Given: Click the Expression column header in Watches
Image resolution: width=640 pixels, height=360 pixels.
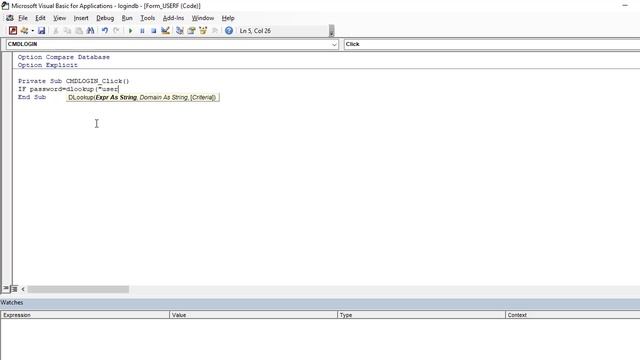Looking at the screenshot, I should [x=85, y=315].
